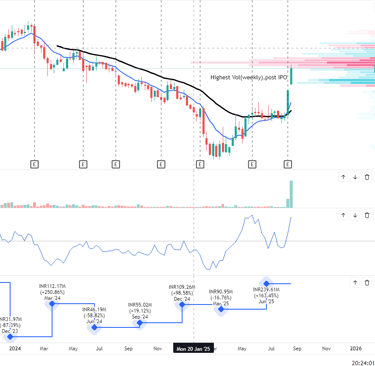
Task: Select the Sep '24 INR55.02M data point
Action: (x=140, y=323)
